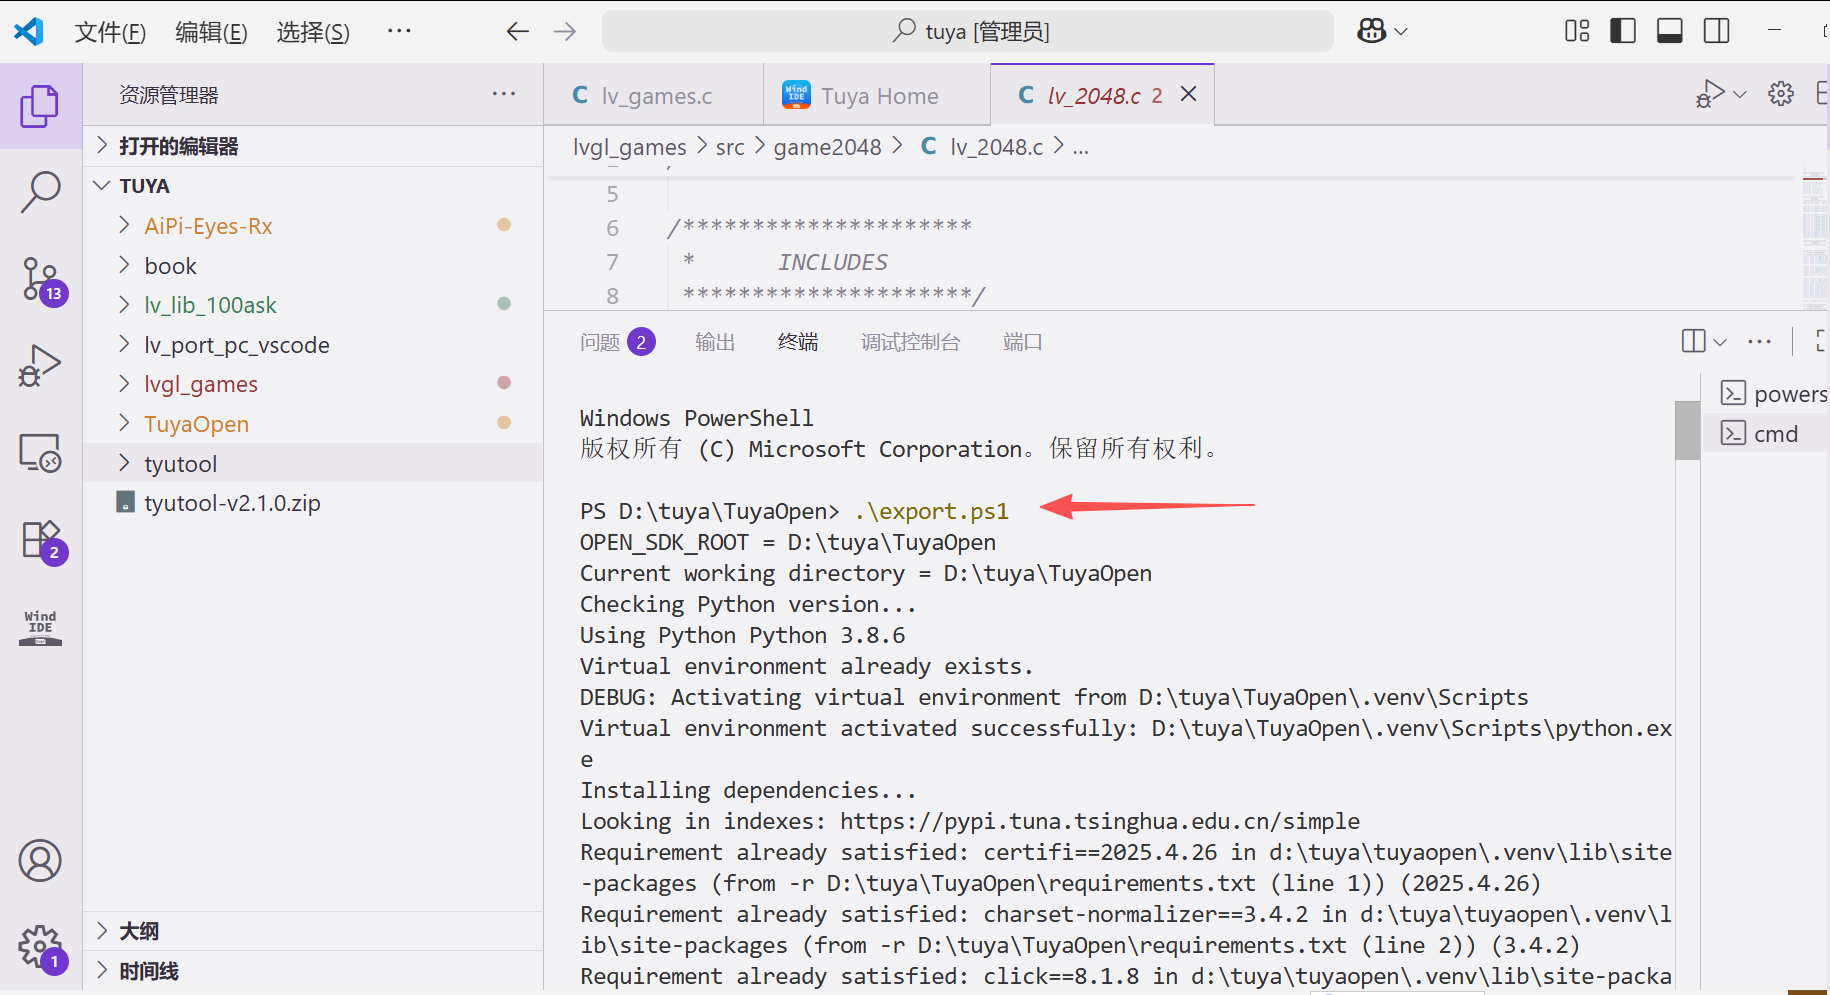Click game2048 in the breadcrumb
This screenshot has width=1830, height=995.
[827, 147]
